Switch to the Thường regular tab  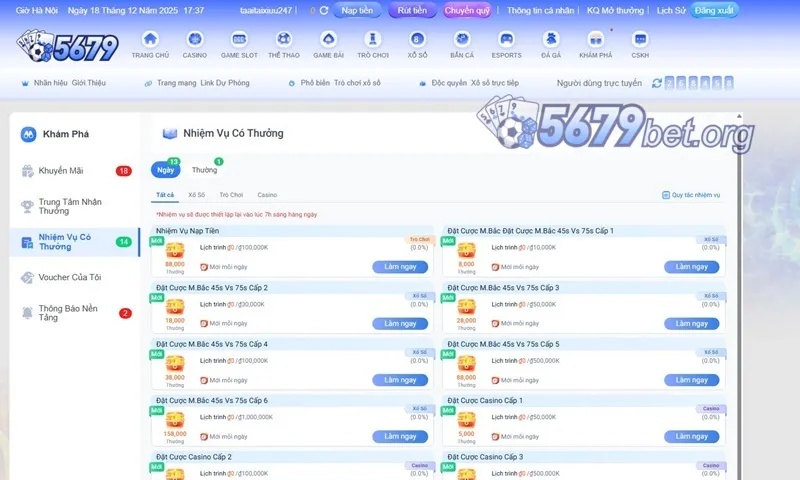click(205, 170)
